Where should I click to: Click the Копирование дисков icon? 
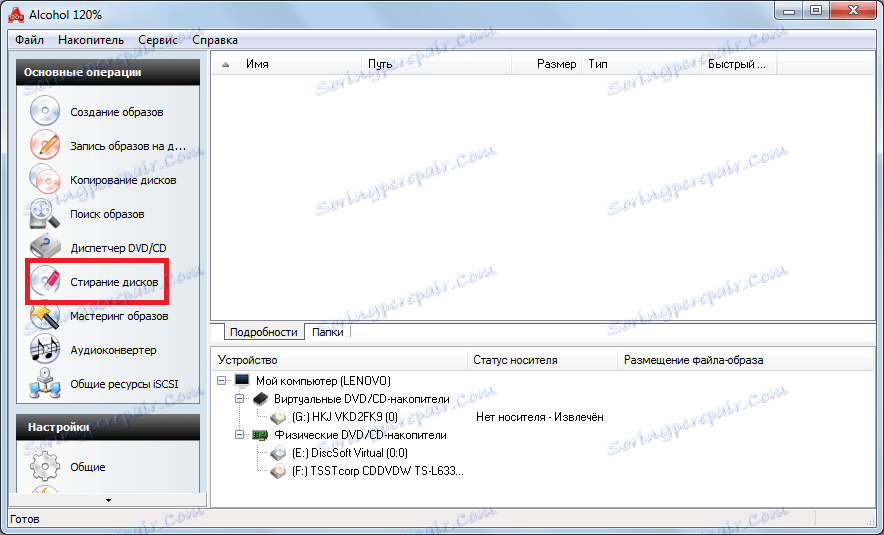pos(45,179)
